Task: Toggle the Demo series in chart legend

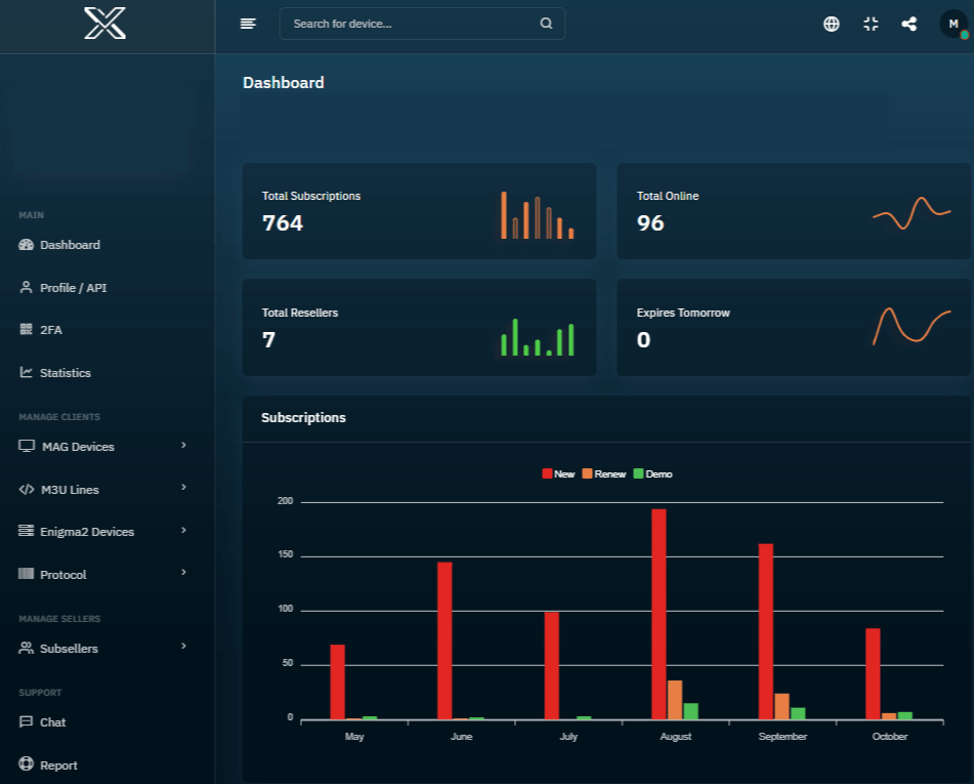Action: coord(652,473)
